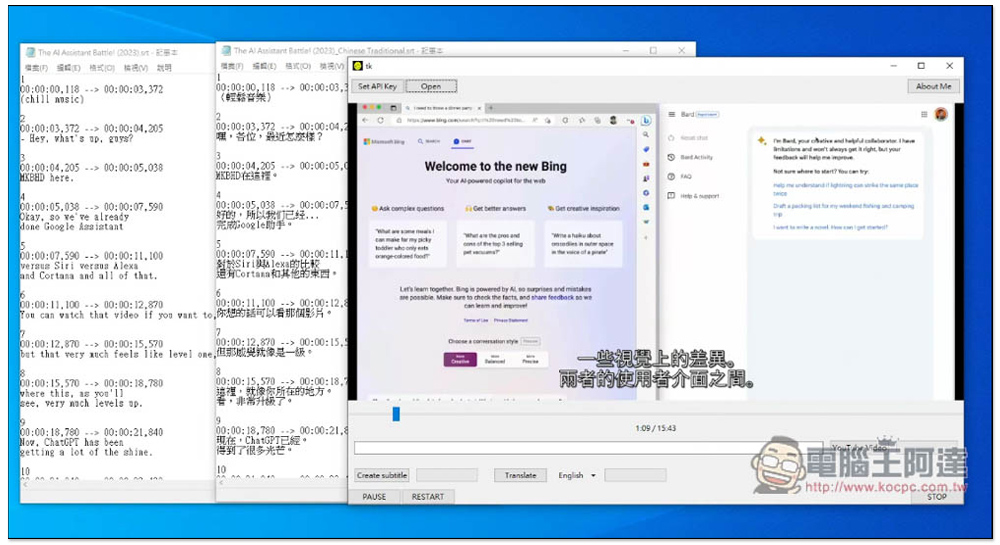Open 檢視(V) menu in first Notepad window

[x=135, y=68]
